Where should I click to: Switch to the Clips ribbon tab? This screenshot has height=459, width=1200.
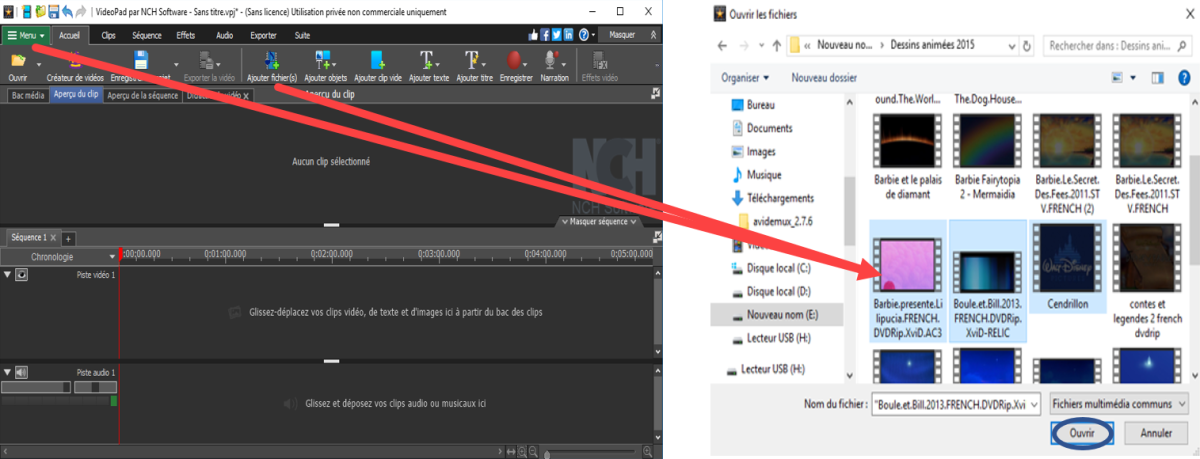(x=108, y=35)
